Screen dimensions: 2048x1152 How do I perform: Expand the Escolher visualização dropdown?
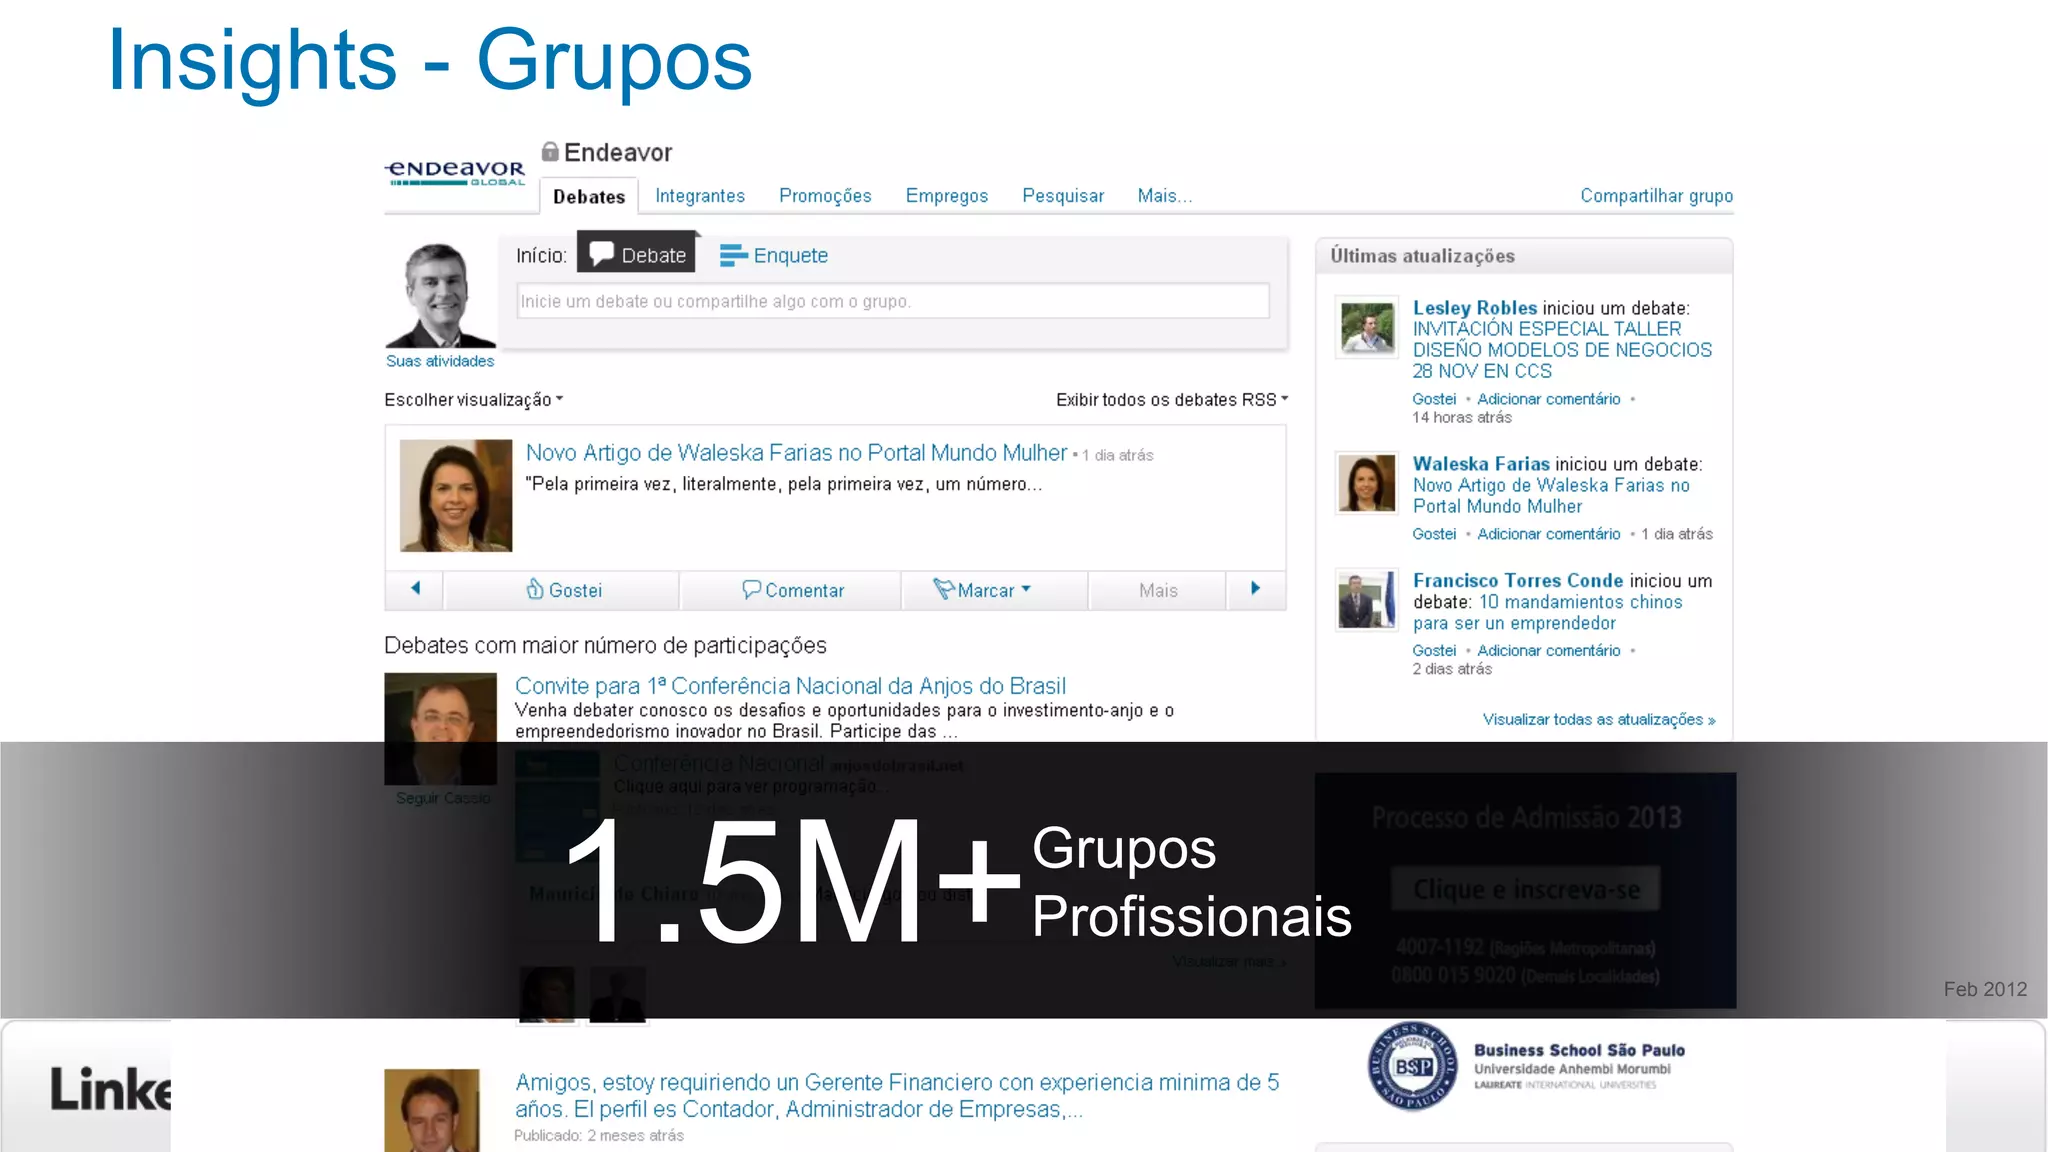pyautogui.click(x=474, y=400)
